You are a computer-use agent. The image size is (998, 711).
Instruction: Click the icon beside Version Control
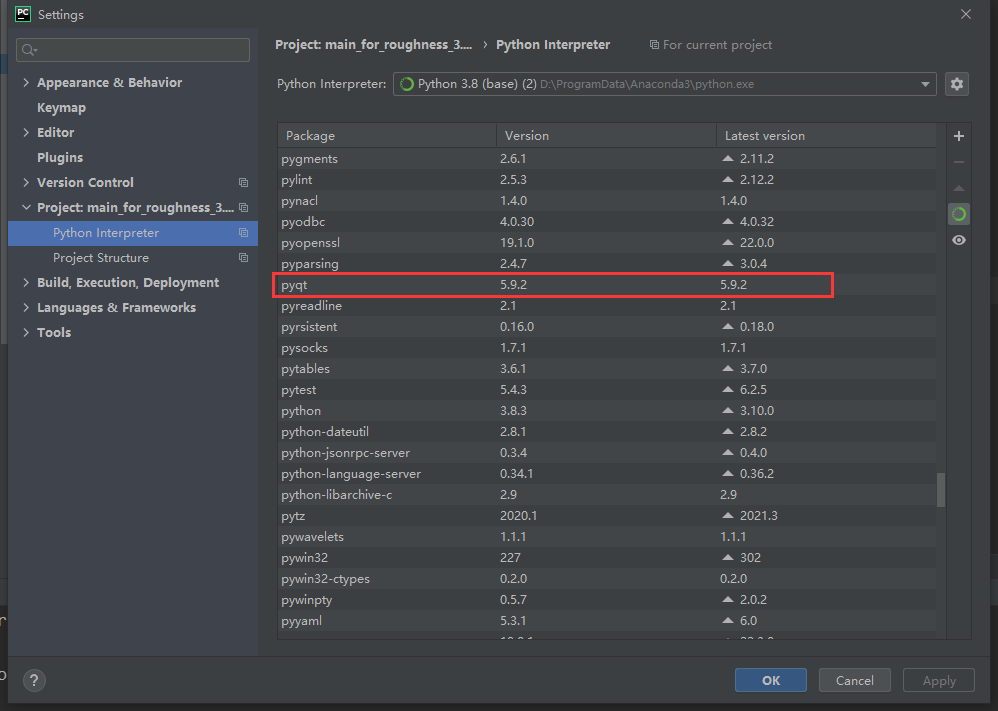(243, 183)
